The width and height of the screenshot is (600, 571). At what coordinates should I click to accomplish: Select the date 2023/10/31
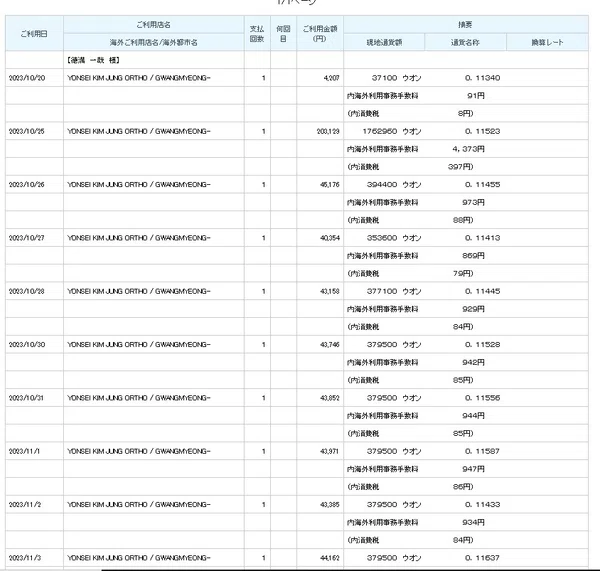click(27, 398)
